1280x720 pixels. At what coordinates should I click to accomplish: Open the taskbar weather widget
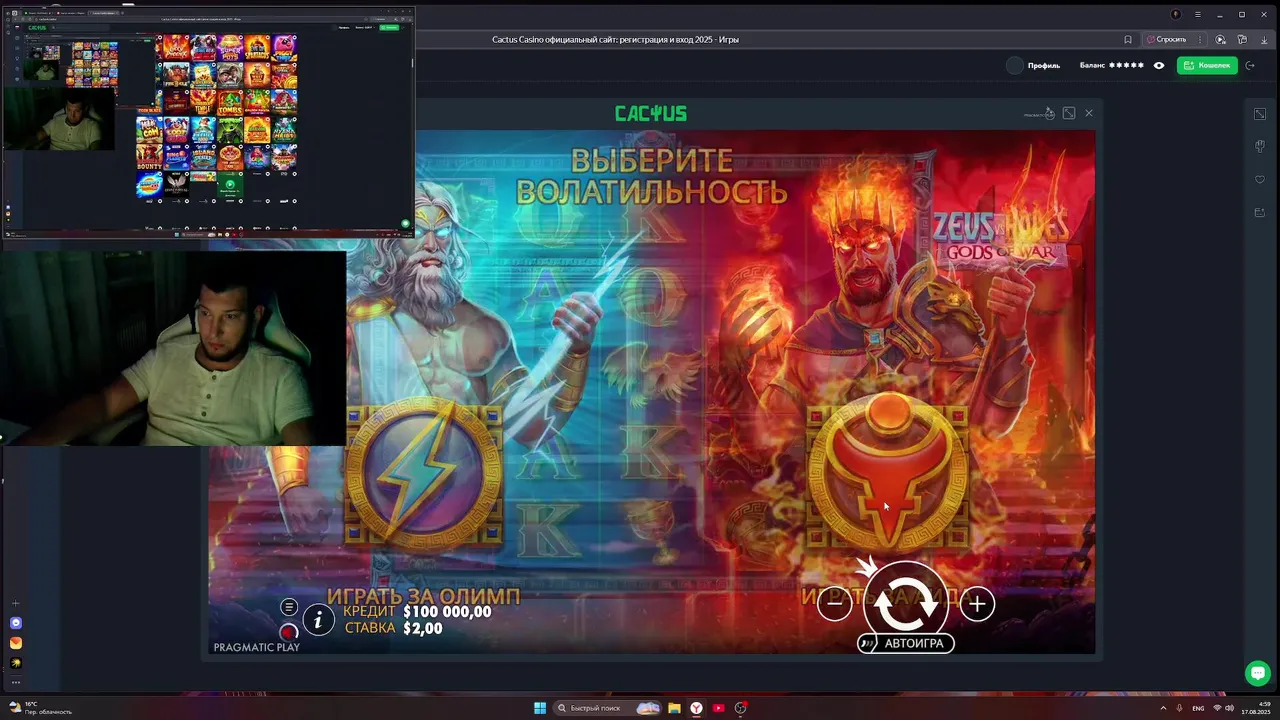(40, 708)
